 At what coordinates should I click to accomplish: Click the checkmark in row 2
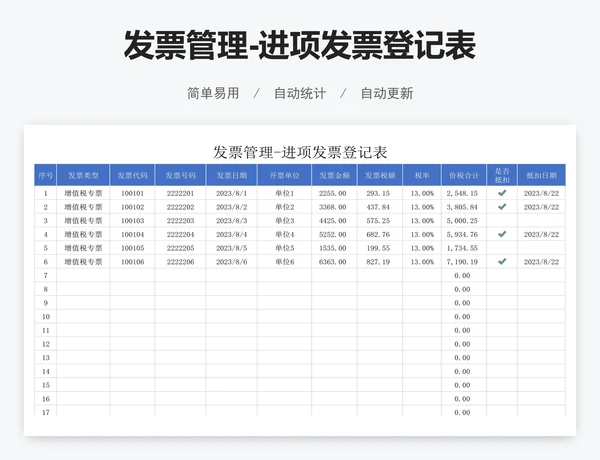502,207
